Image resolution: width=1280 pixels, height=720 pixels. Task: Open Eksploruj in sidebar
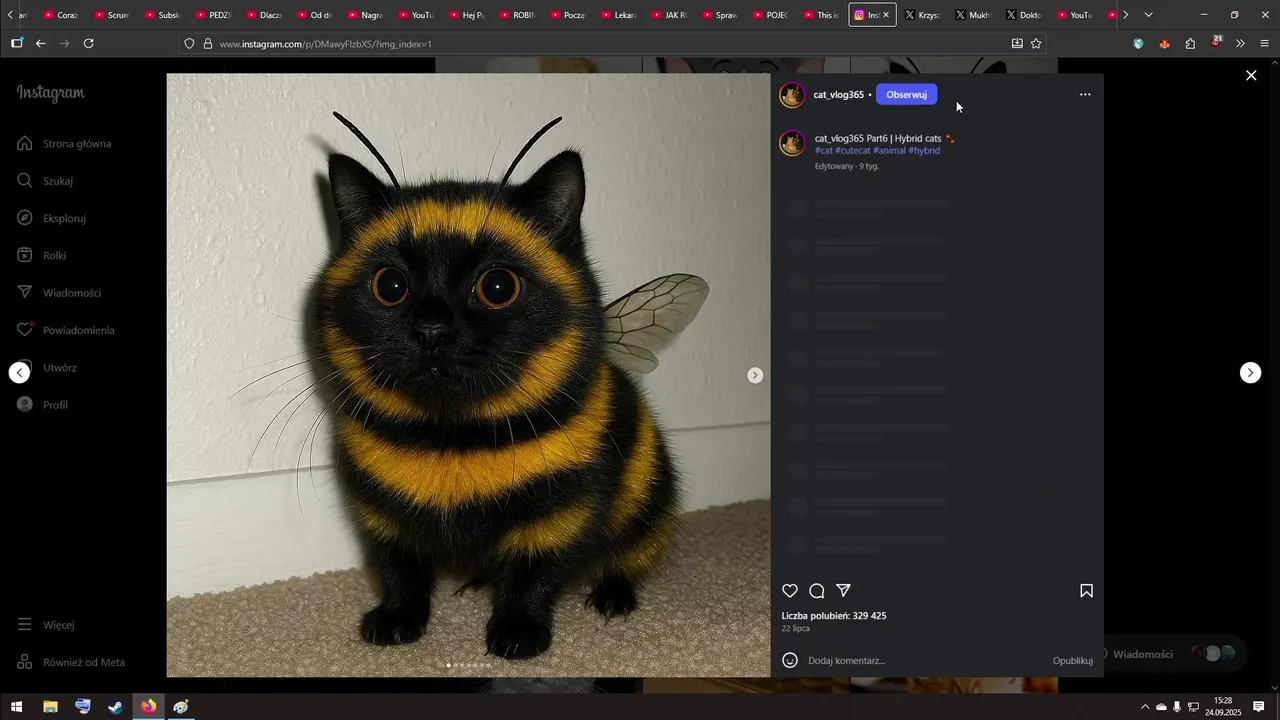[52, 218]
